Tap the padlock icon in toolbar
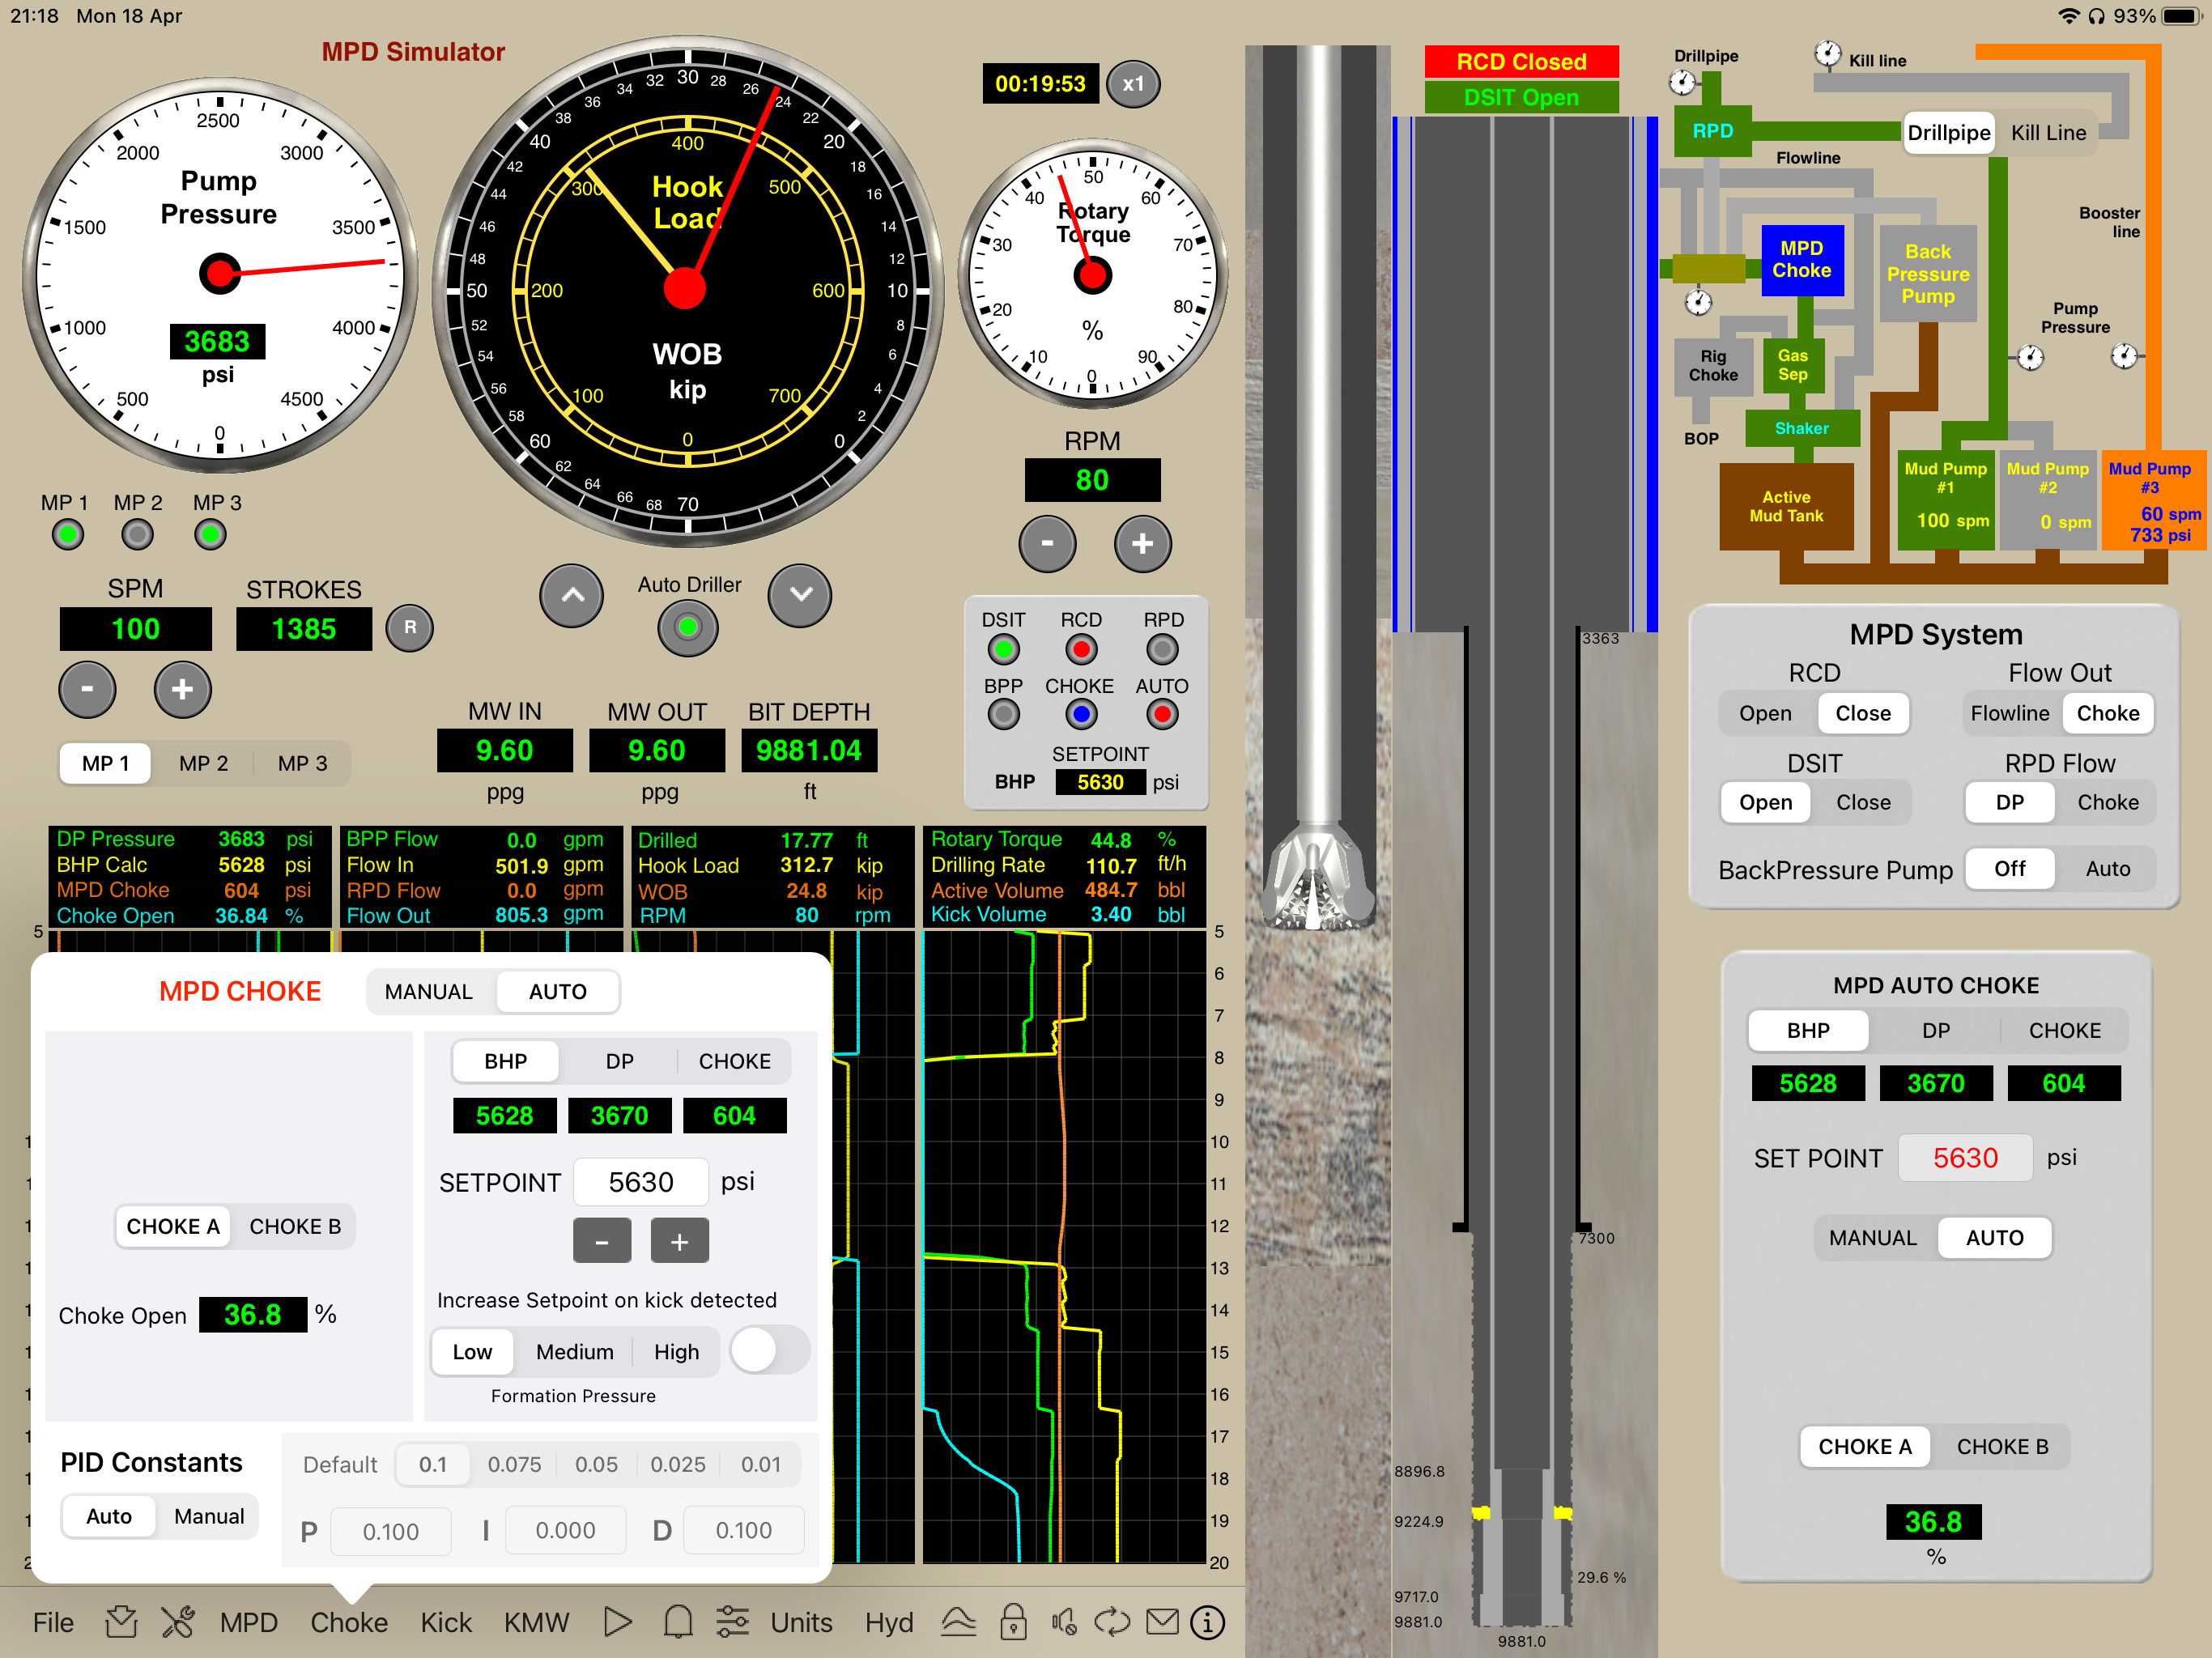This screenshot has height=1658, width=2212. [x=1013, y=1622]
